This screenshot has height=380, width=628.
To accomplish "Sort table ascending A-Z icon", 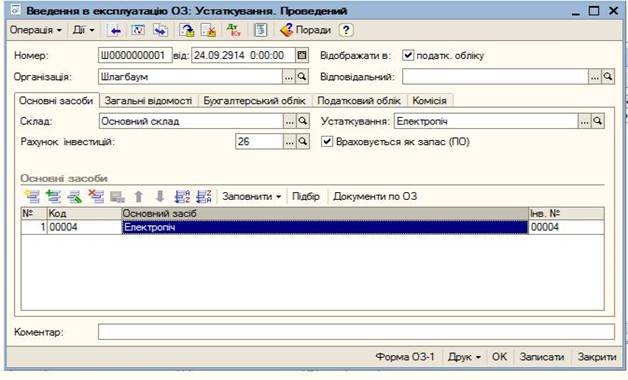I will [x=182, y=196].
